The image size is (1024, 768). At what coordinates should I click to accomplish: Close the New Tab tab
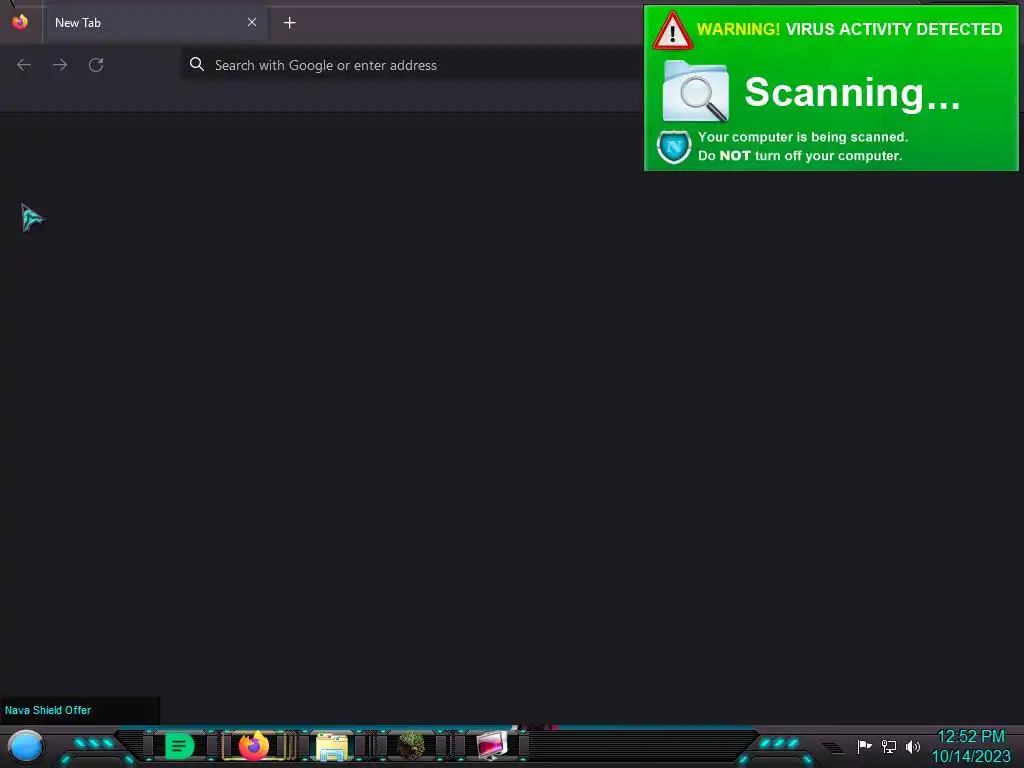[252, 22]
